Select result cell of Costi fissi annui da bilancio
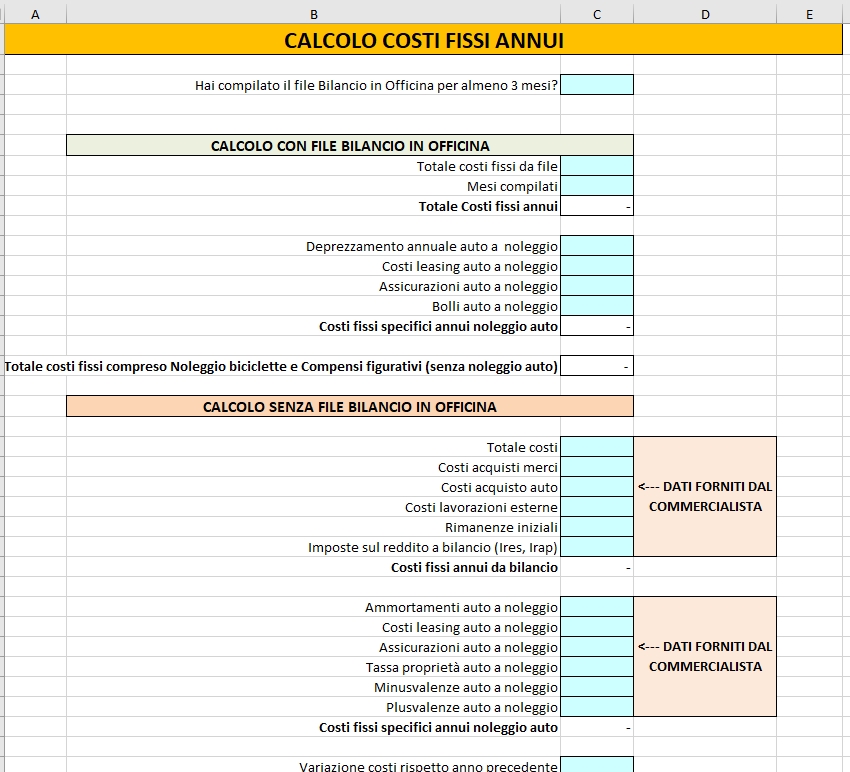 click(597, 567)
